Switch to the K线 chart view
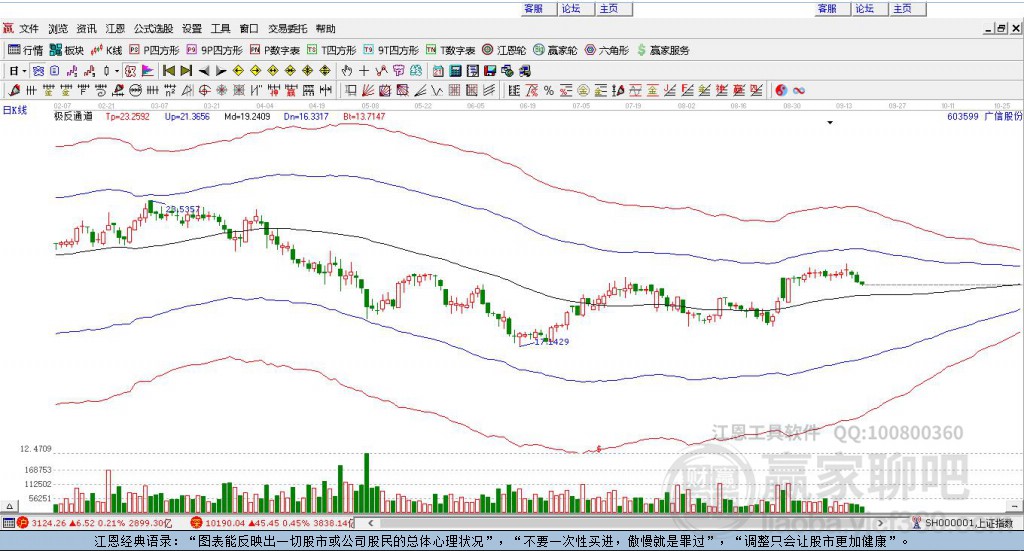 coord(106,50)
